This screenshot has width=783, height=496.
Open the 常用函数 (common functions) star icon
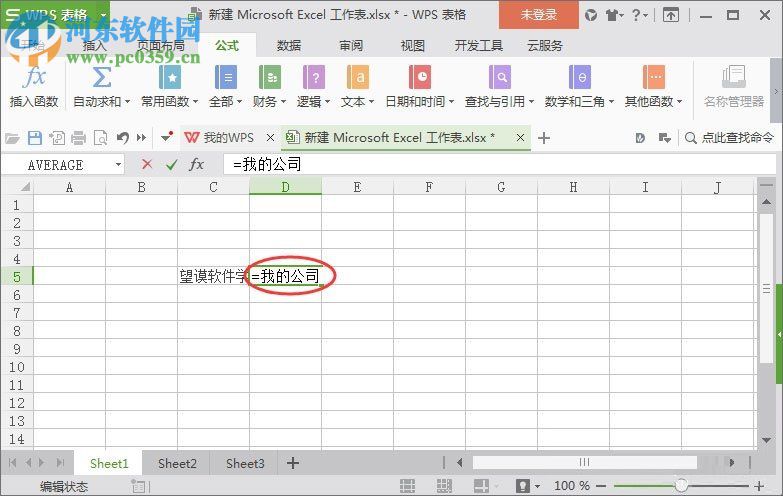pos(170,77)
